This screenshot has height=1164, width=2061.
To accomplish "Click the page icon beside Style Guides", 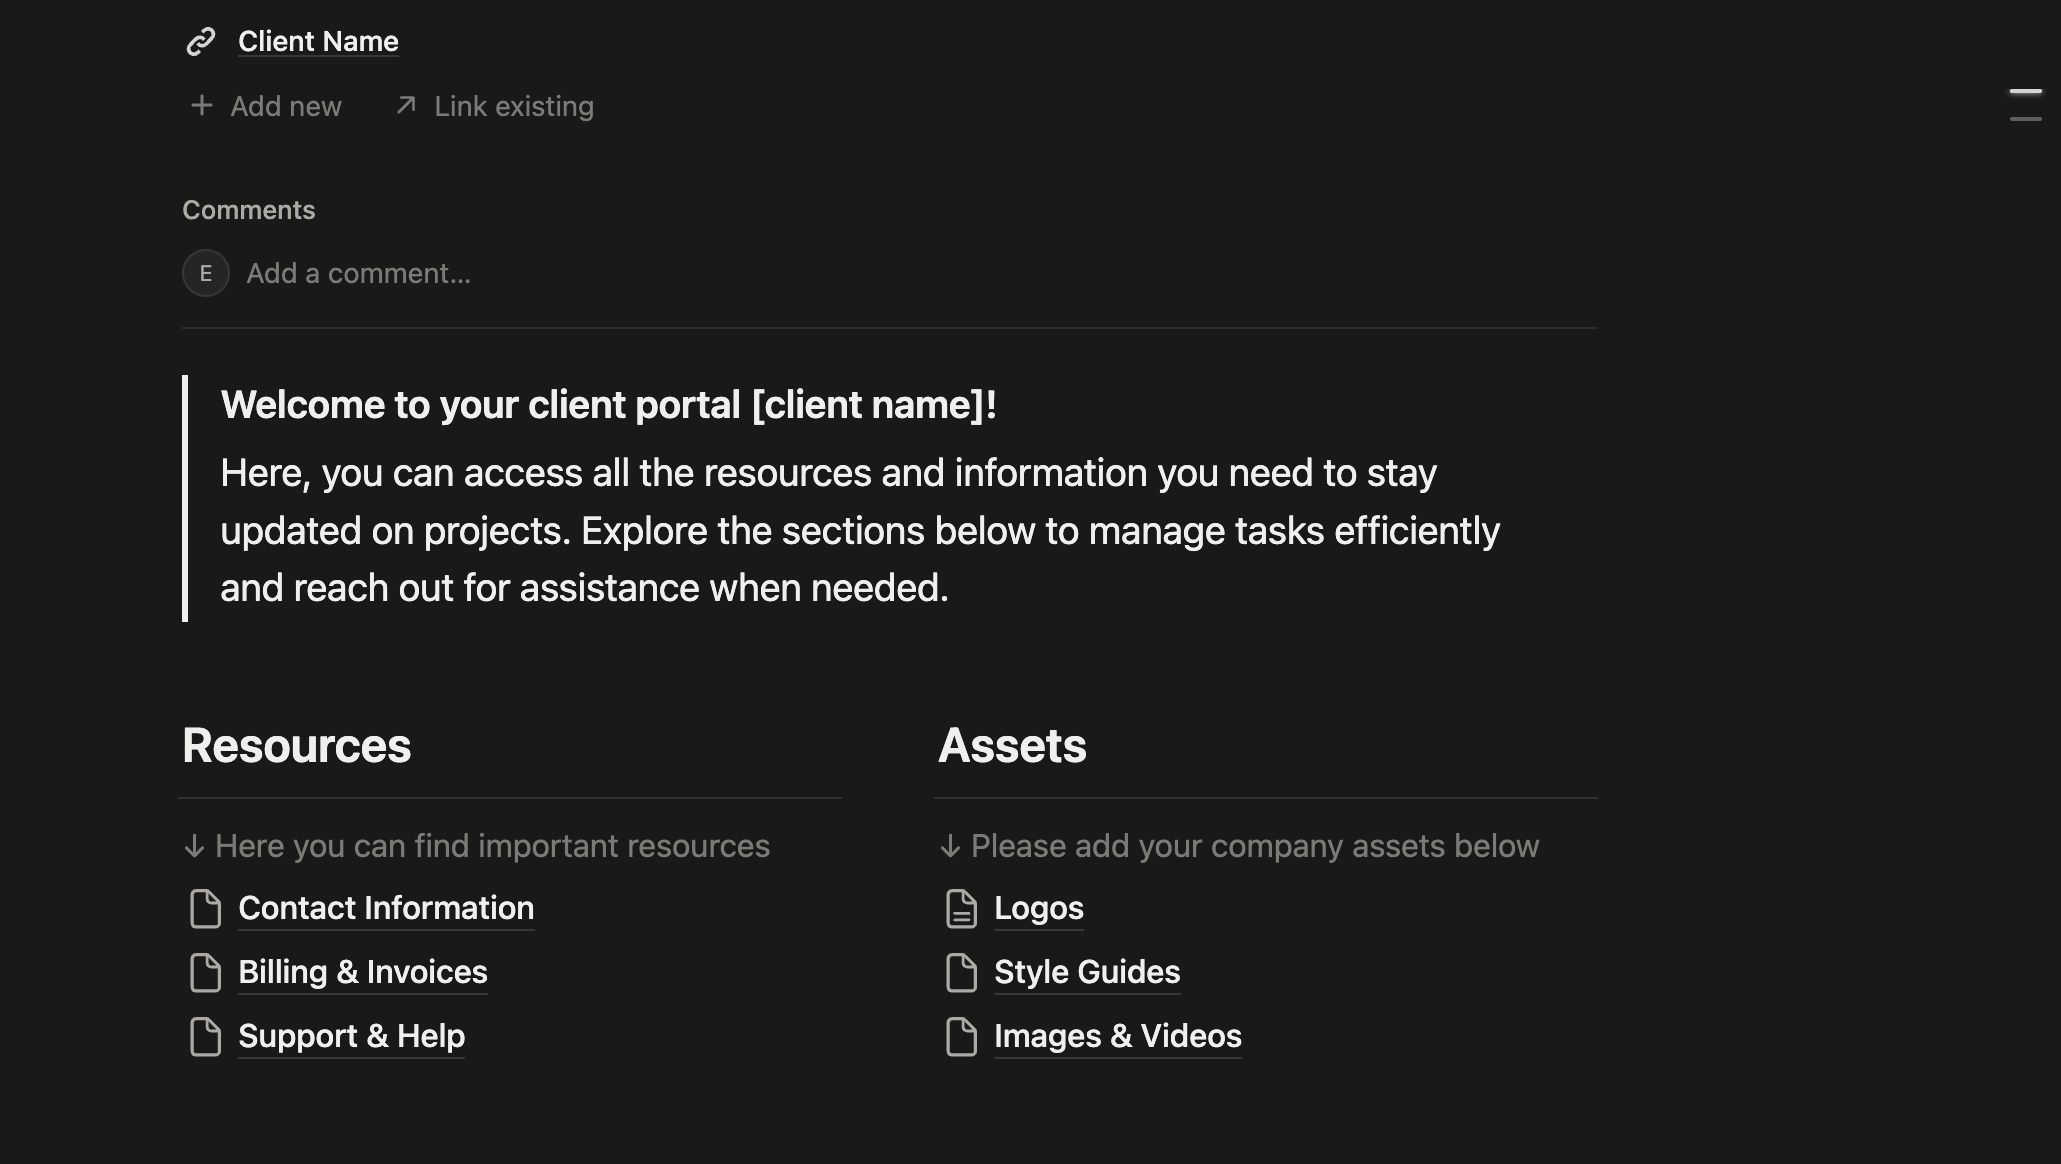I will (961, 973).
